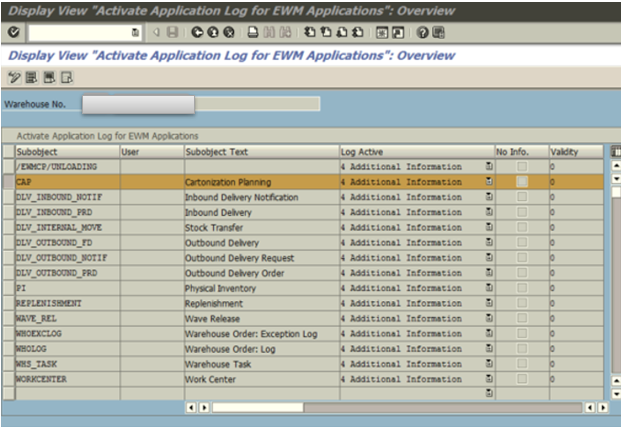Open Log Active dropdown for REPLENISHMENT row
This screenshot has height=429, width=621.
pos(489,303)
